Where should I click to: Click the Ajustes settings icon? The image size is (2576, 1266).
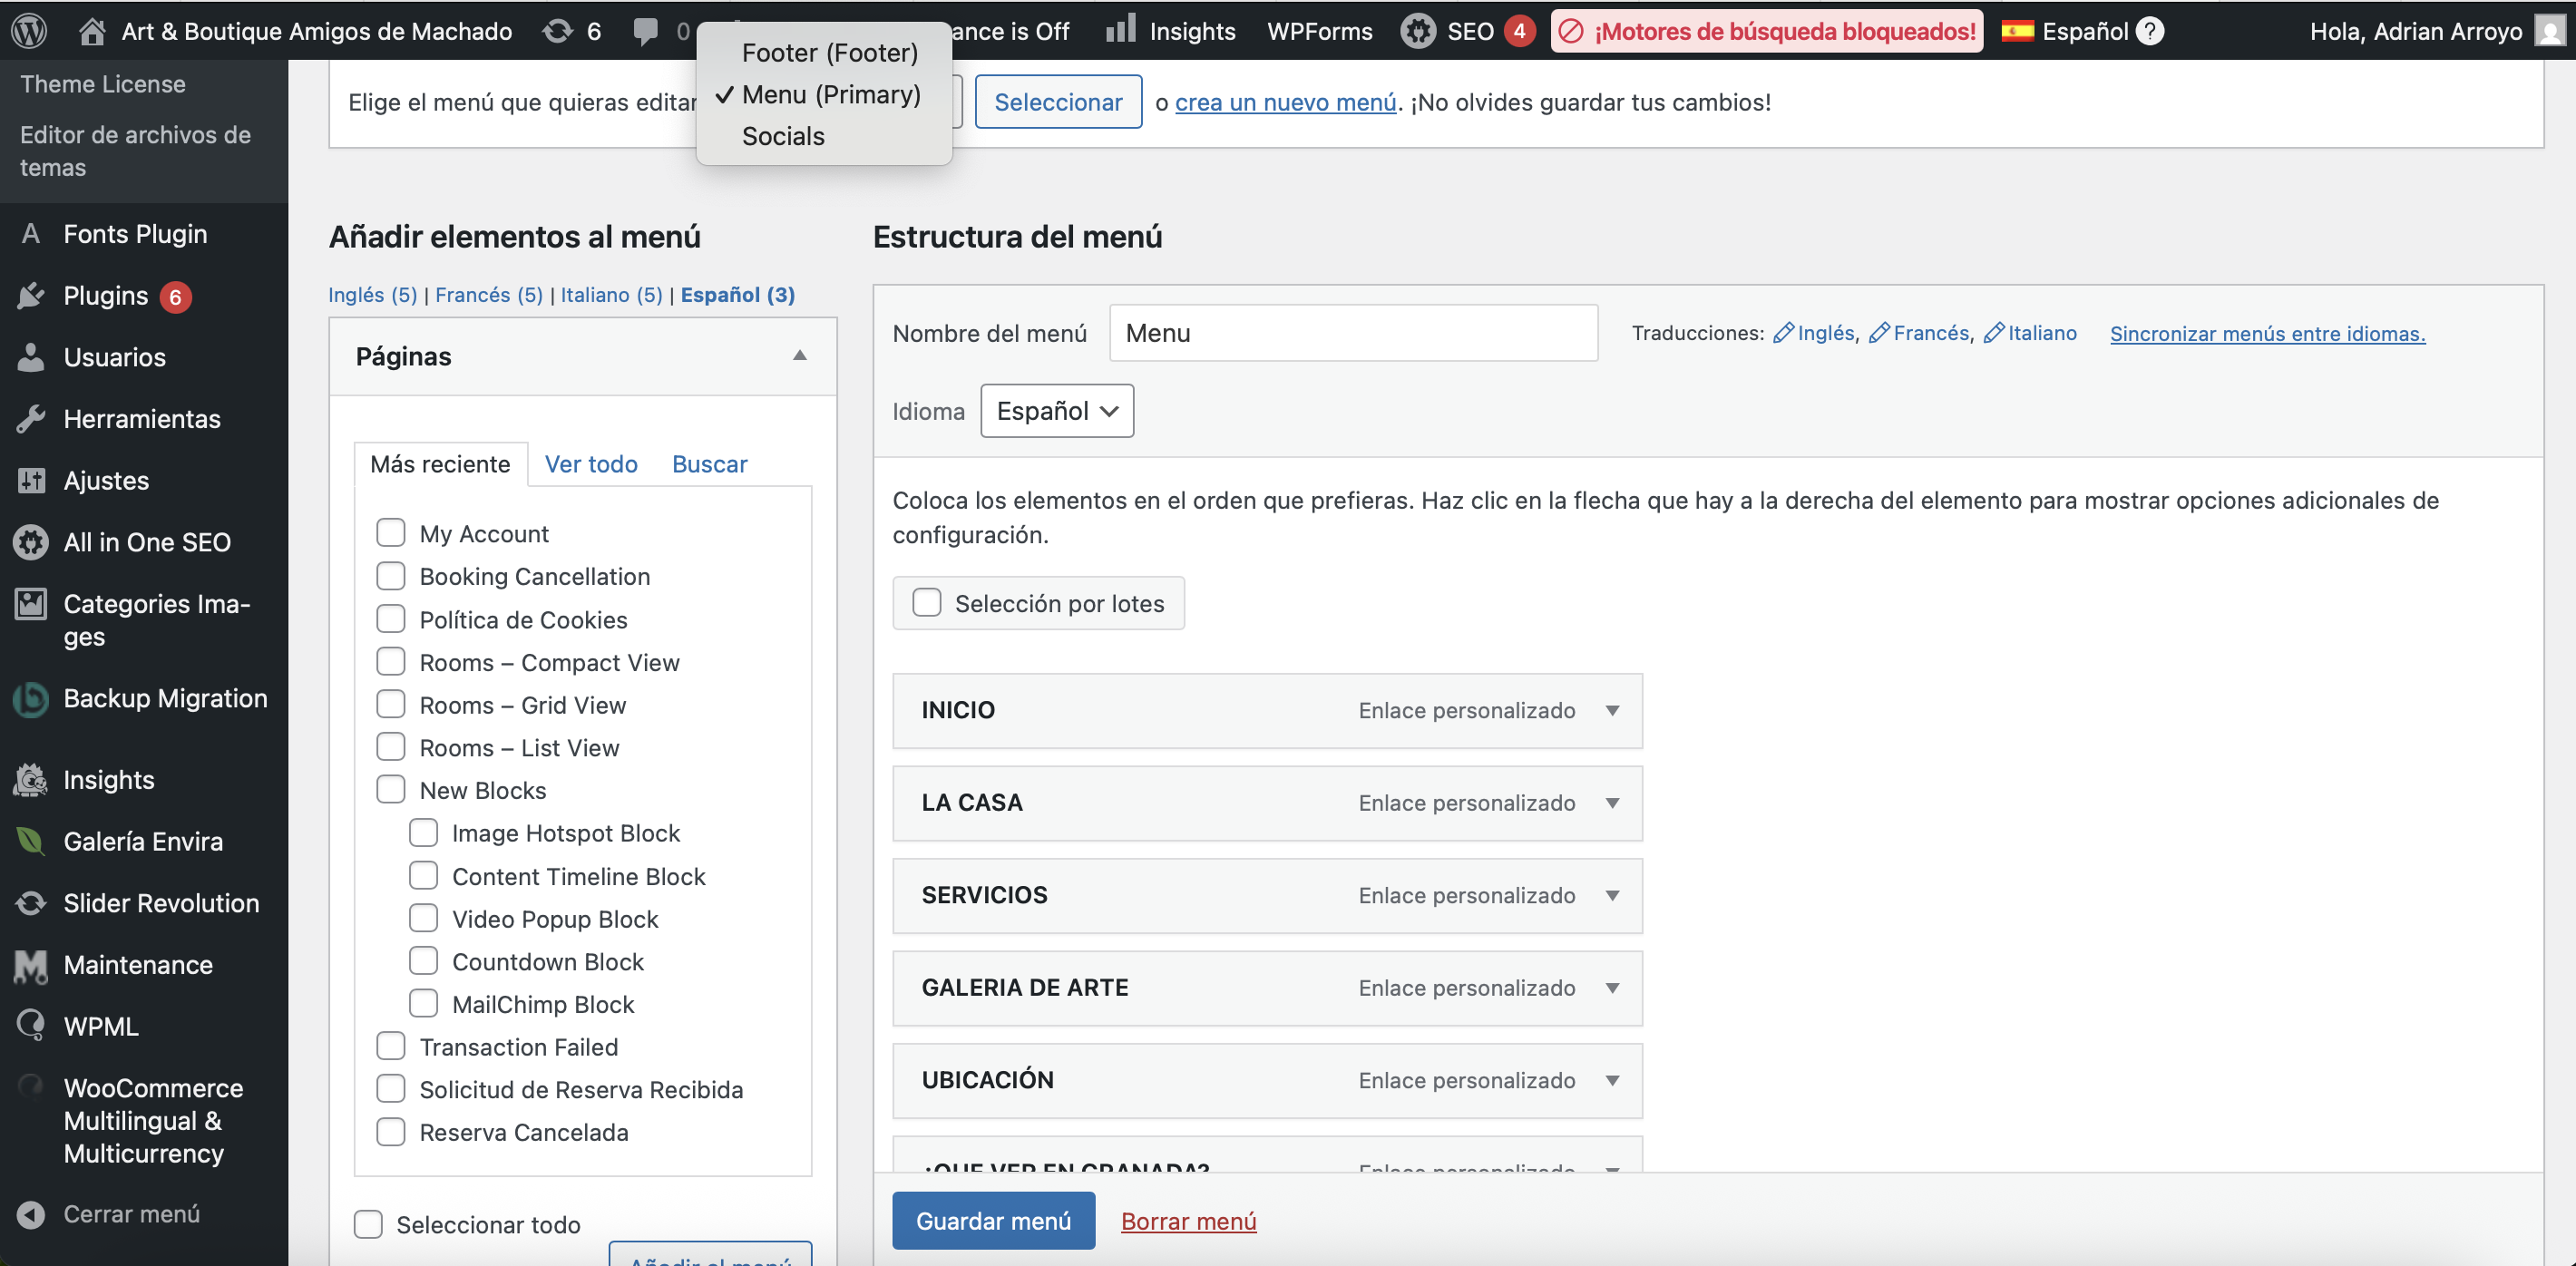(31, 481)
